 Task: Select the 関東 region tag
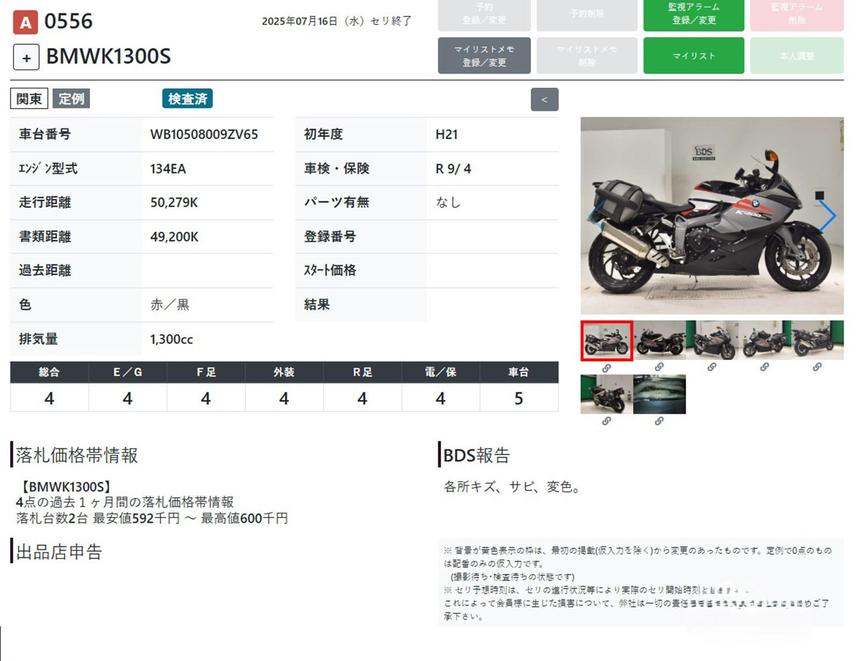[x=29, y=99]
